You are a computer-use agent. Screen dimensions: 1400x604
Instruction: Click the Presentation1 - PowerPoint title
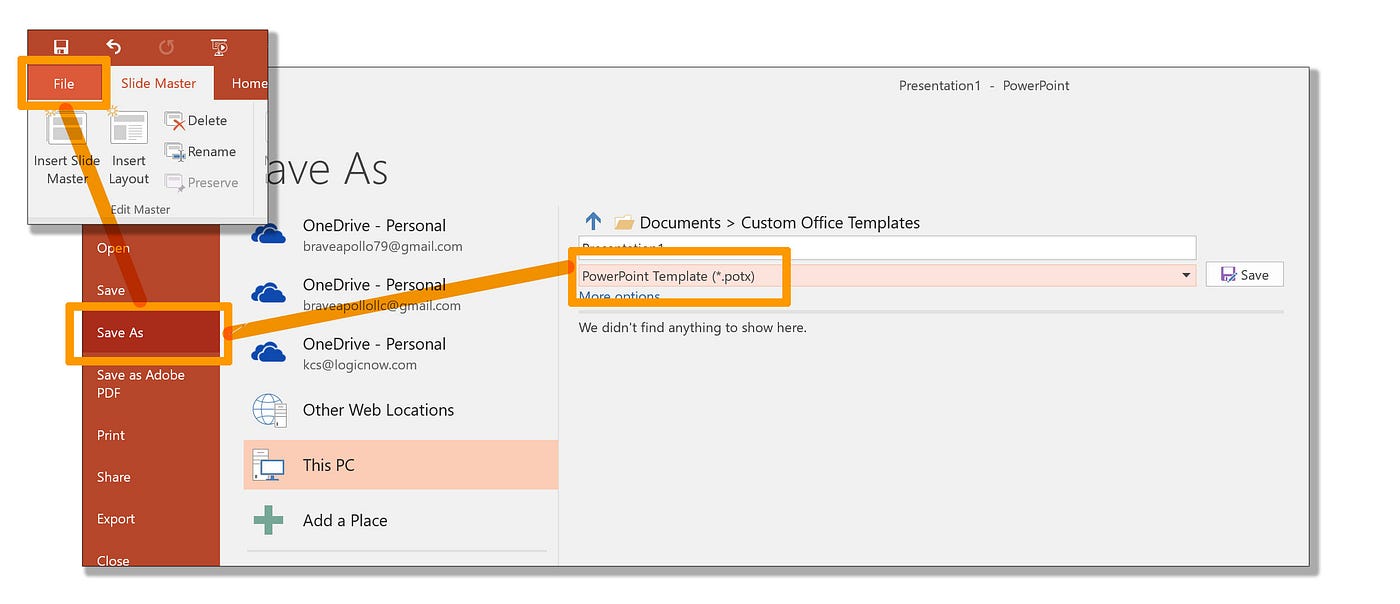pyautogui.click(x=984, y=86)
